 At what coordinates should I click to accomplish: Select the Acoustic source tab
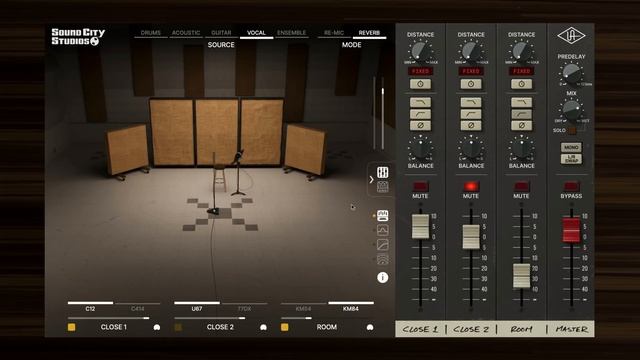pos(186,33)
